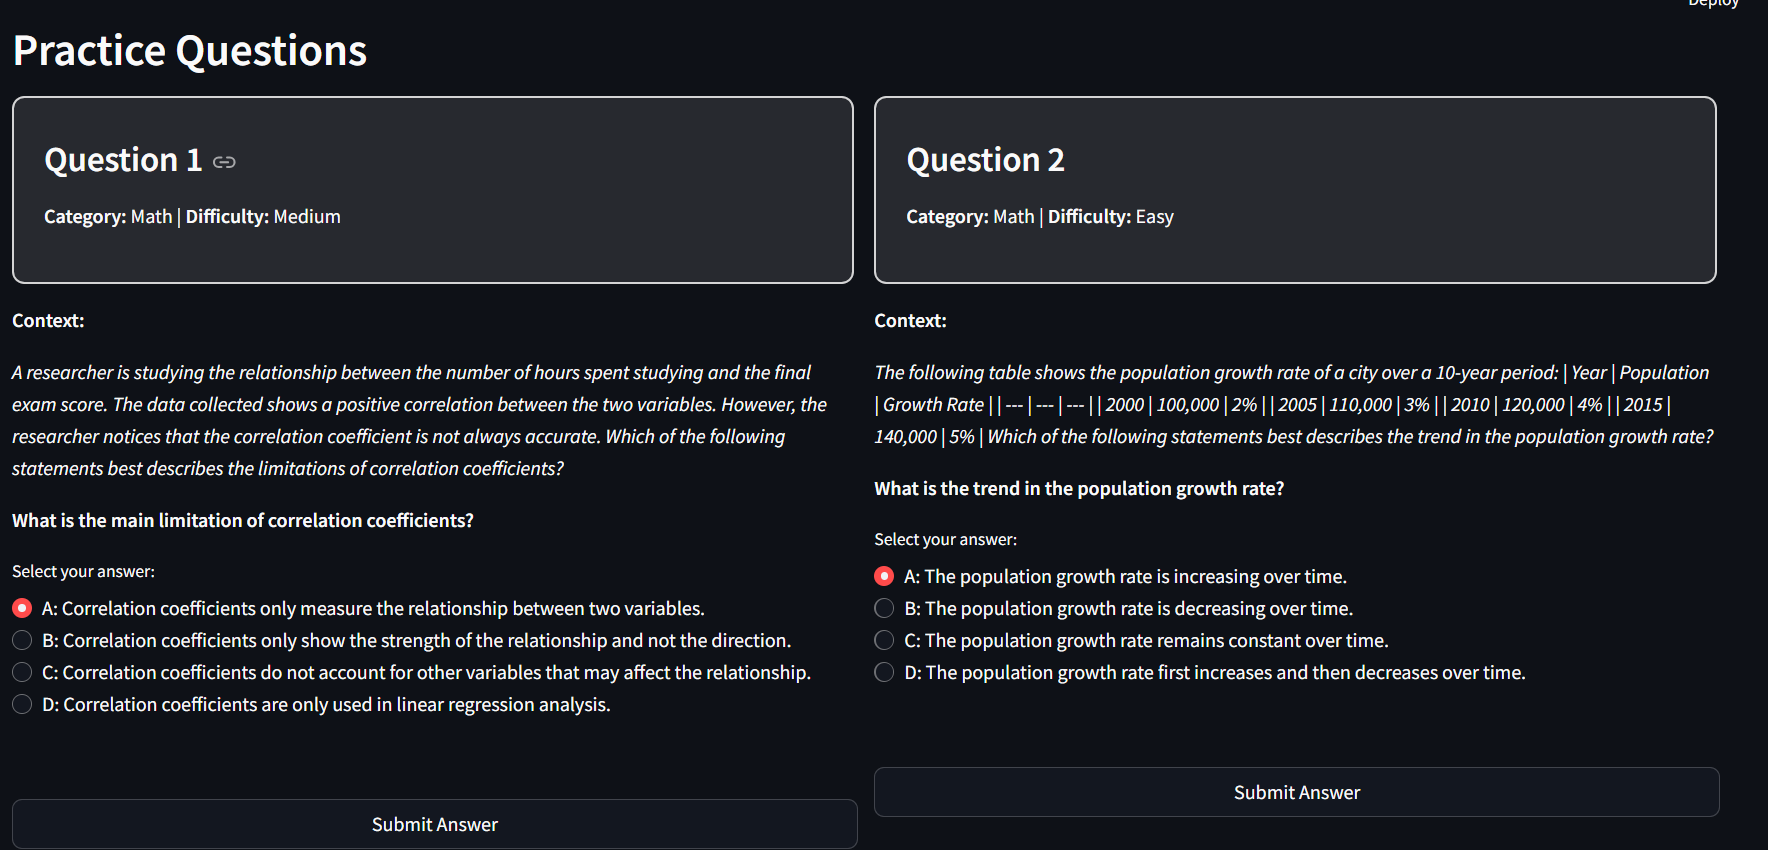Select D: growth rate first increases then decreases

[x=884, y=672]
